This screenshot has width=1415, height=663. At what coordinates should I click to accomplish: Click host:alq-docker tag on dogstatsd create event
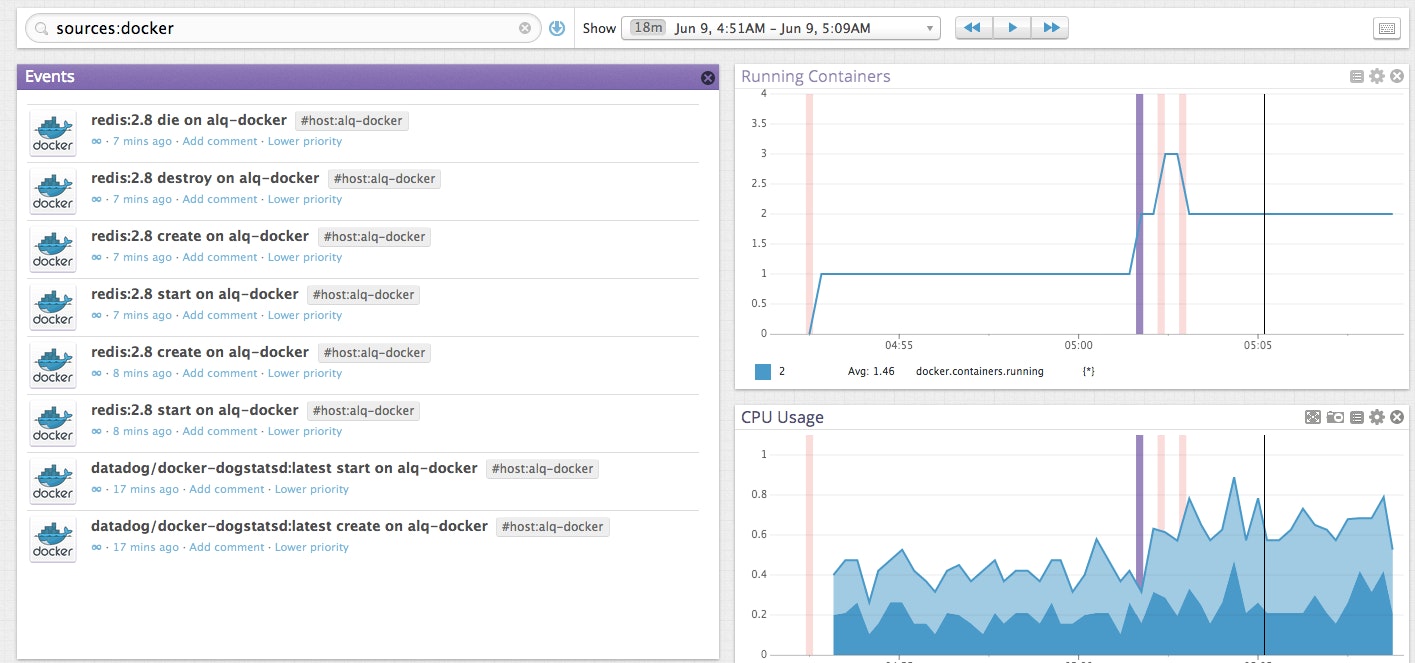coord(552,527)
